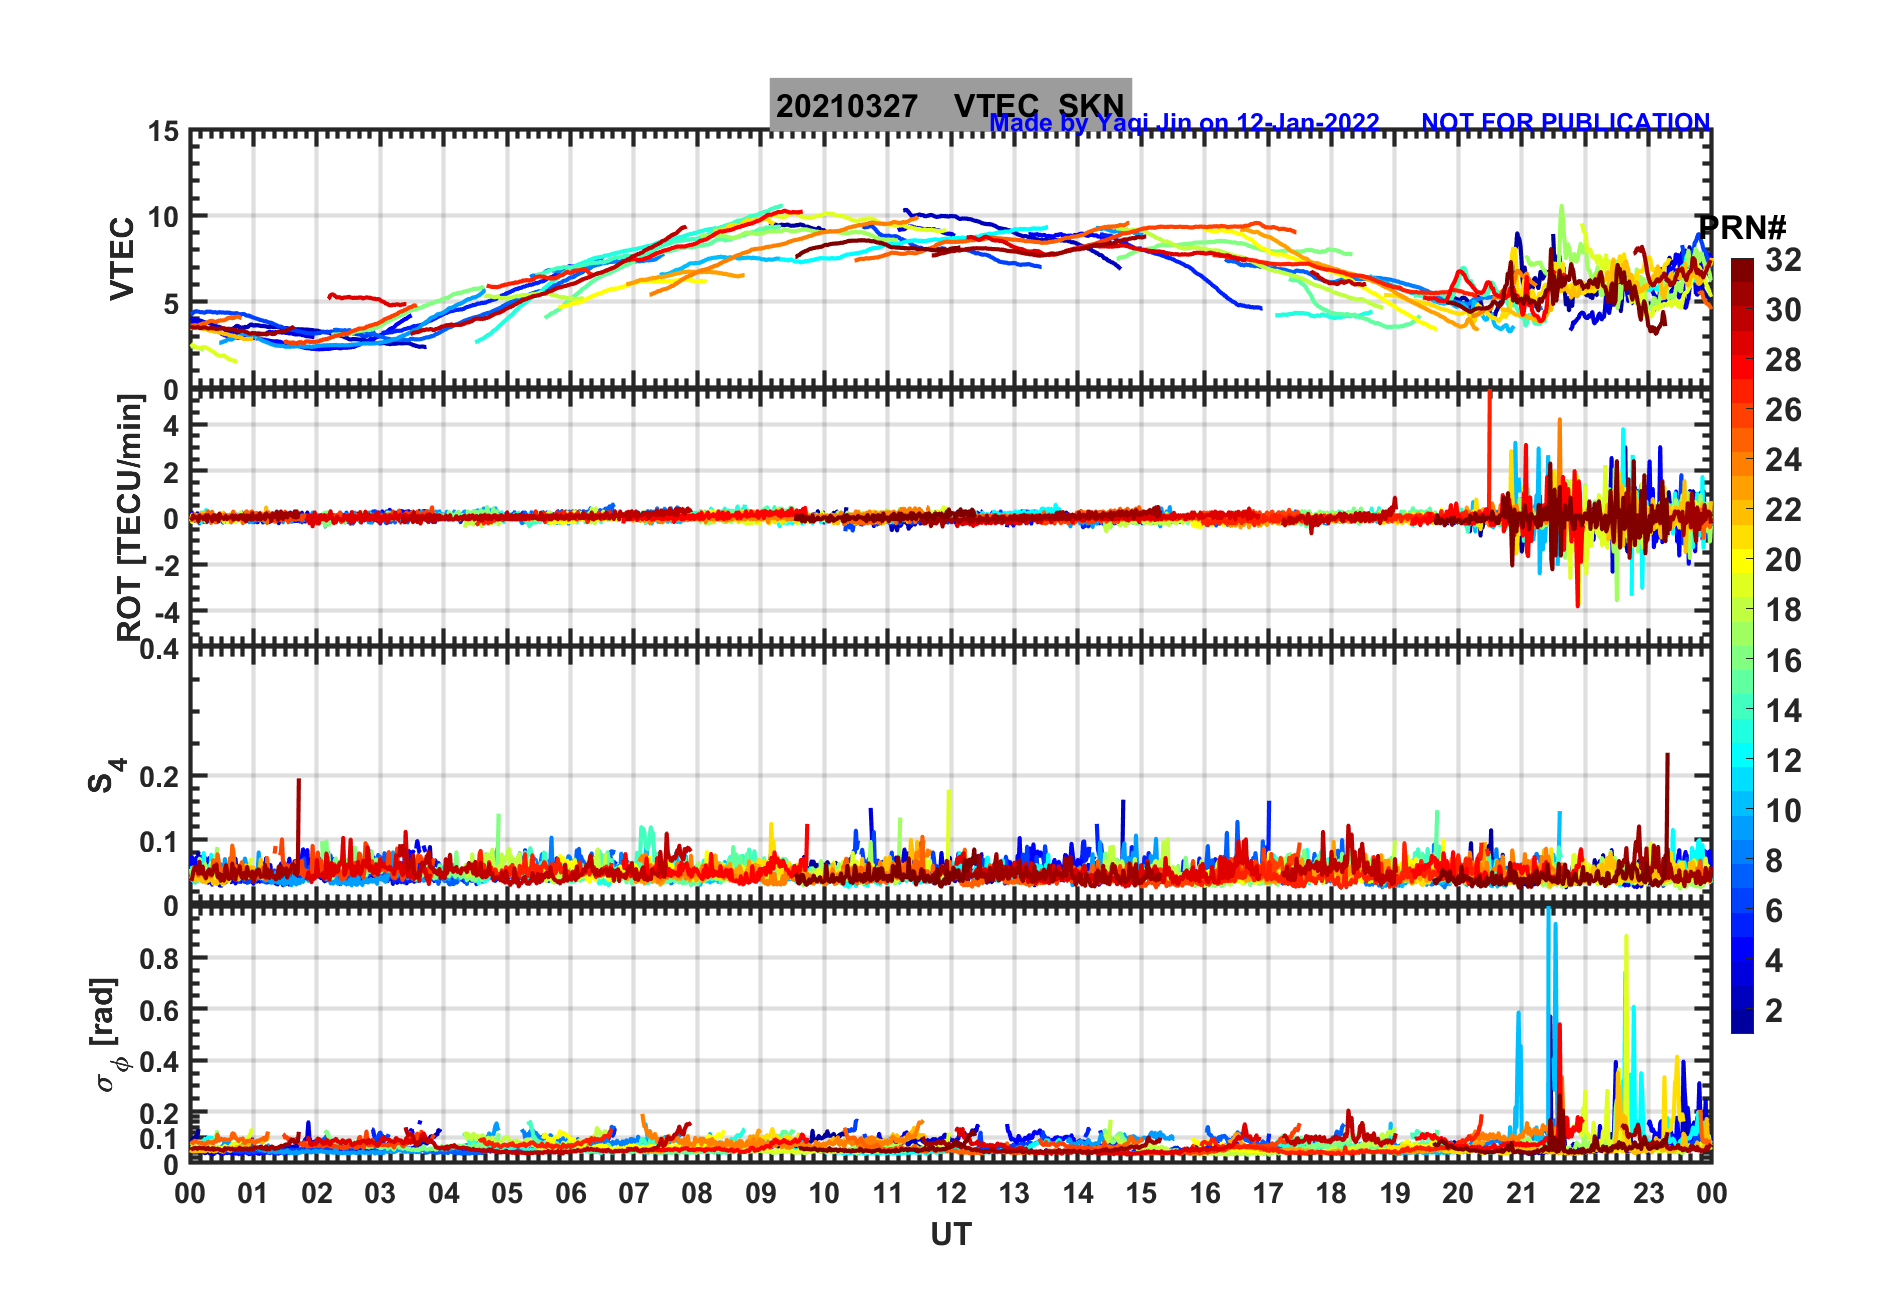Click the plot title '20210327 VTEC SKN'
Image resolution: width=1902 pixels, height=1292 pixels.
coord(949,105)
